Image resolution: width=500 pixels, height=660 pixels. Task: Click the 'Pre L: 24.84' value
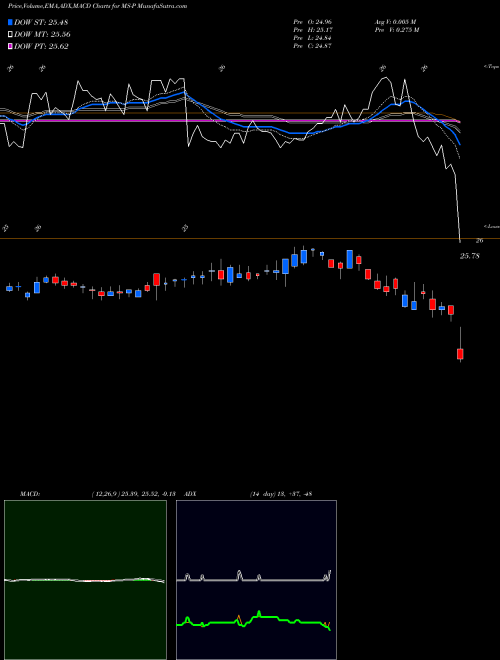tap(313, 38)
